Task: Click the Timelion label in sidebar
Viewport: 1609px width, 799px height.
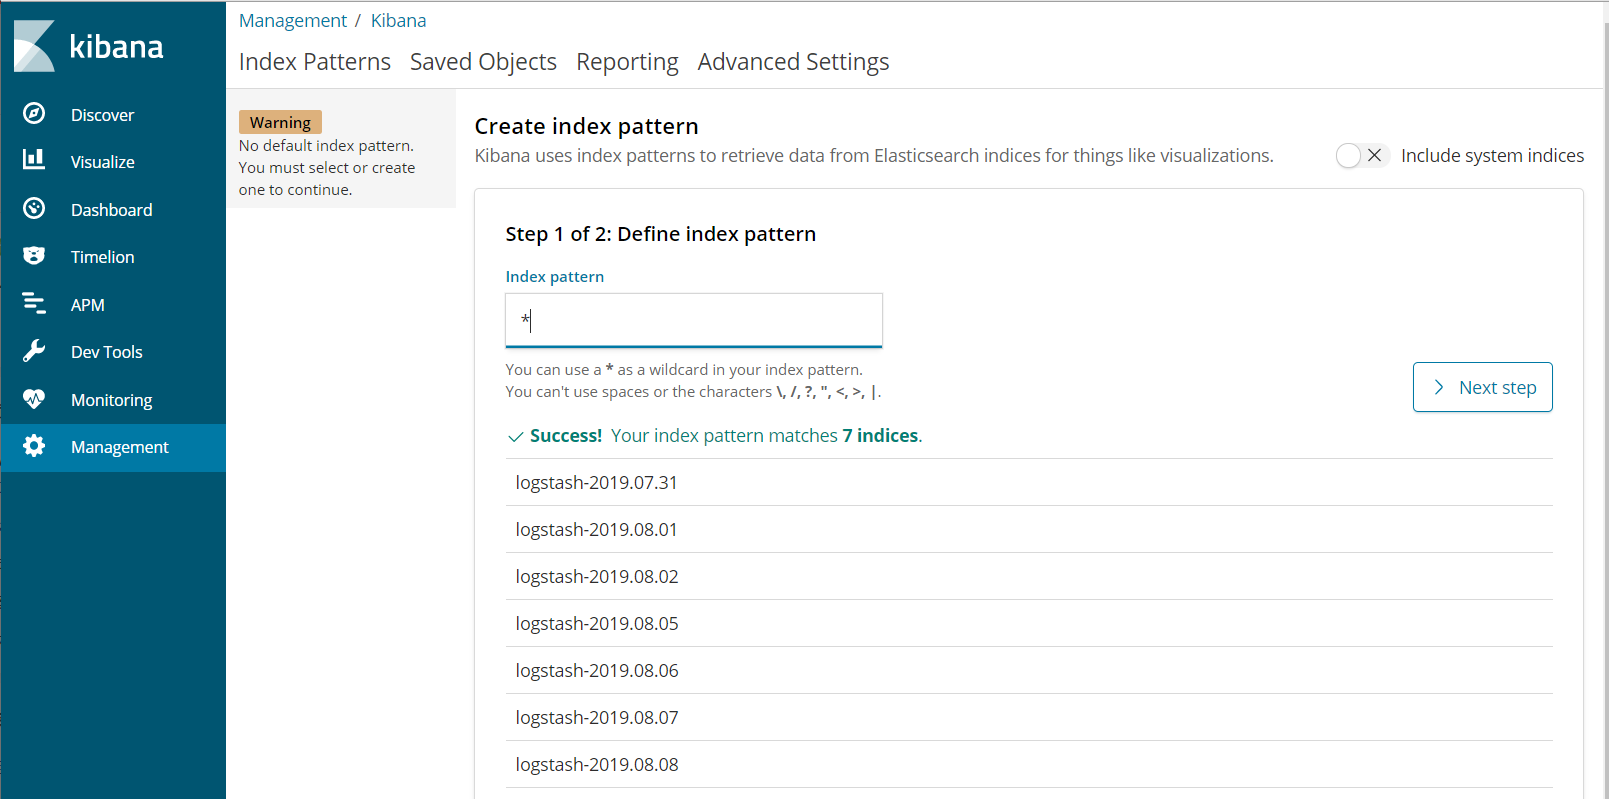Action: click(x=102, y=257)
